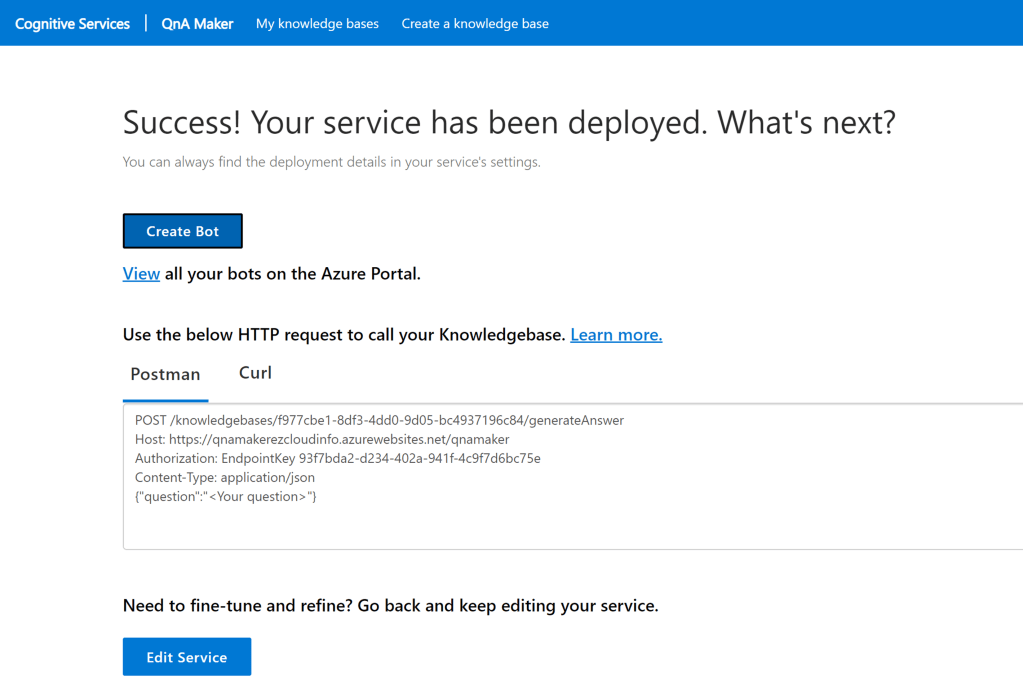1023x690 pixels.
Task: Click empty space in HTTP request box
Action: [x=600, y=525]
